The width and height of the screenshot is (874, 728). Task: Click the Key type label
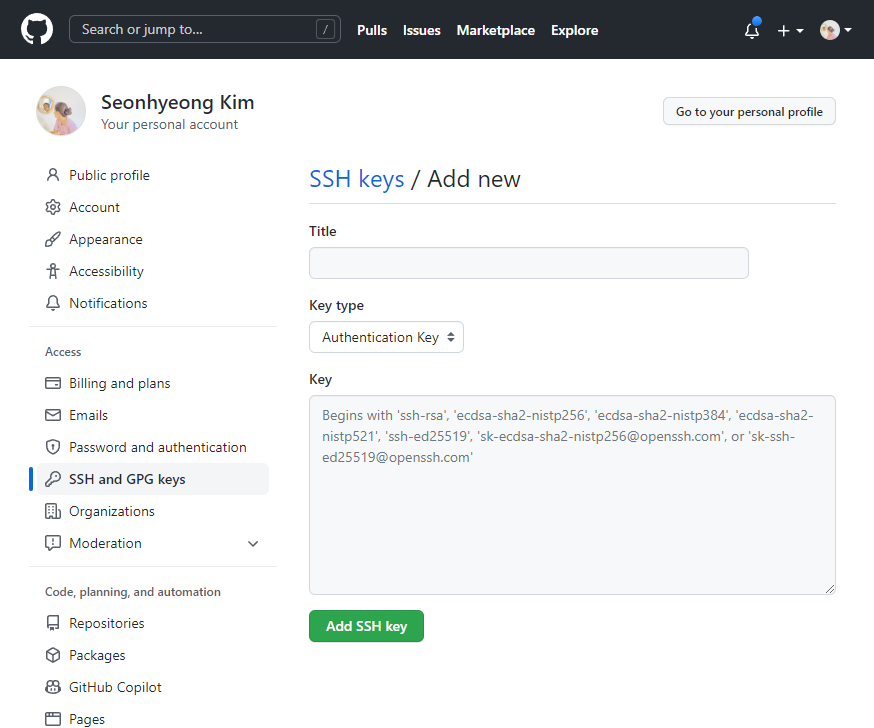[x=336, y=305]
